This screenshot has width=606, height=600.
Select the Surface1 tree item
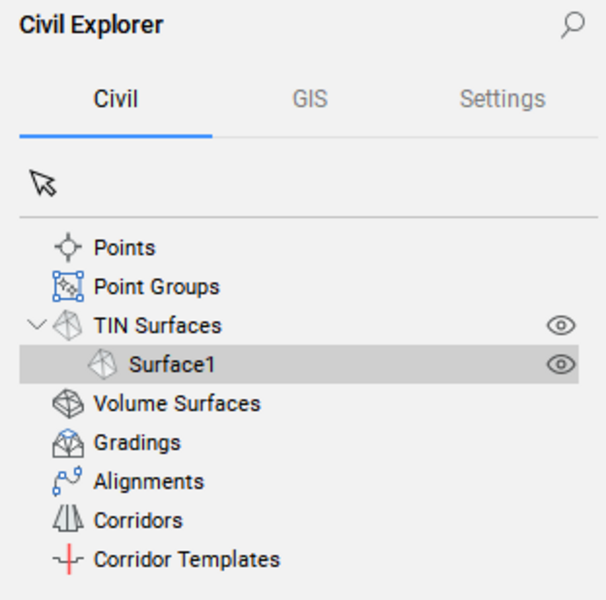pos(299,364)
